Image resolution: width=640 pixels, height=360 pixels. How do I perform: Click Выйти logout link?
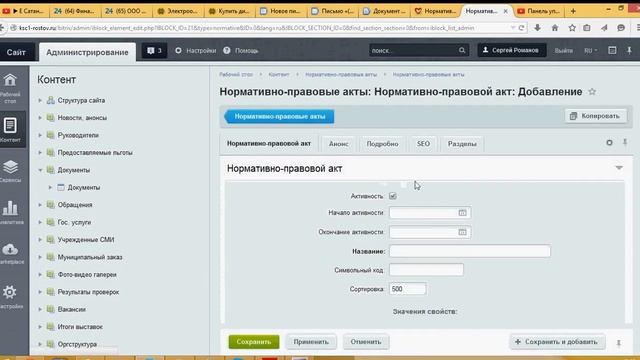click(563, 51)
